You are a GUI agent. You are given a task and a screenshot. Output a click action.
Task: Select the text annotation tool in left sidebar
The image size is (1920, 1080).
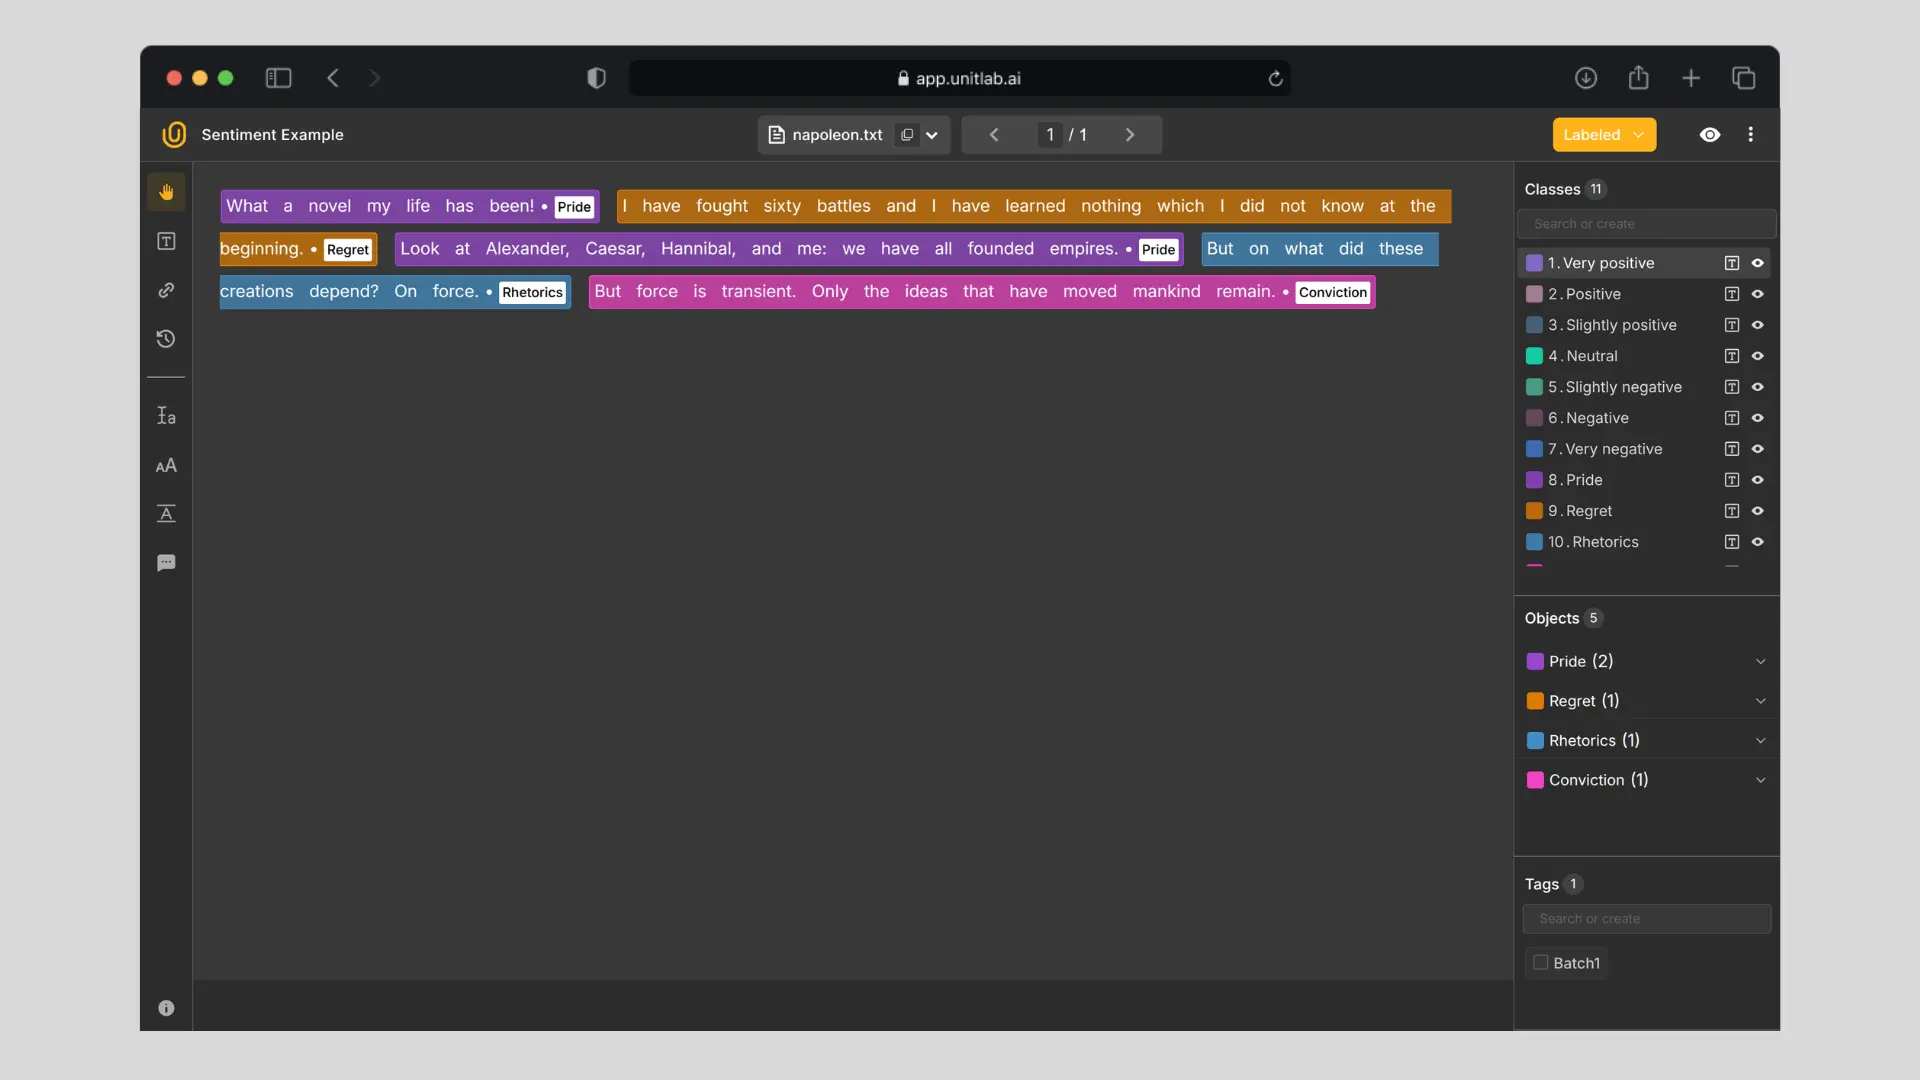(166, 241)
